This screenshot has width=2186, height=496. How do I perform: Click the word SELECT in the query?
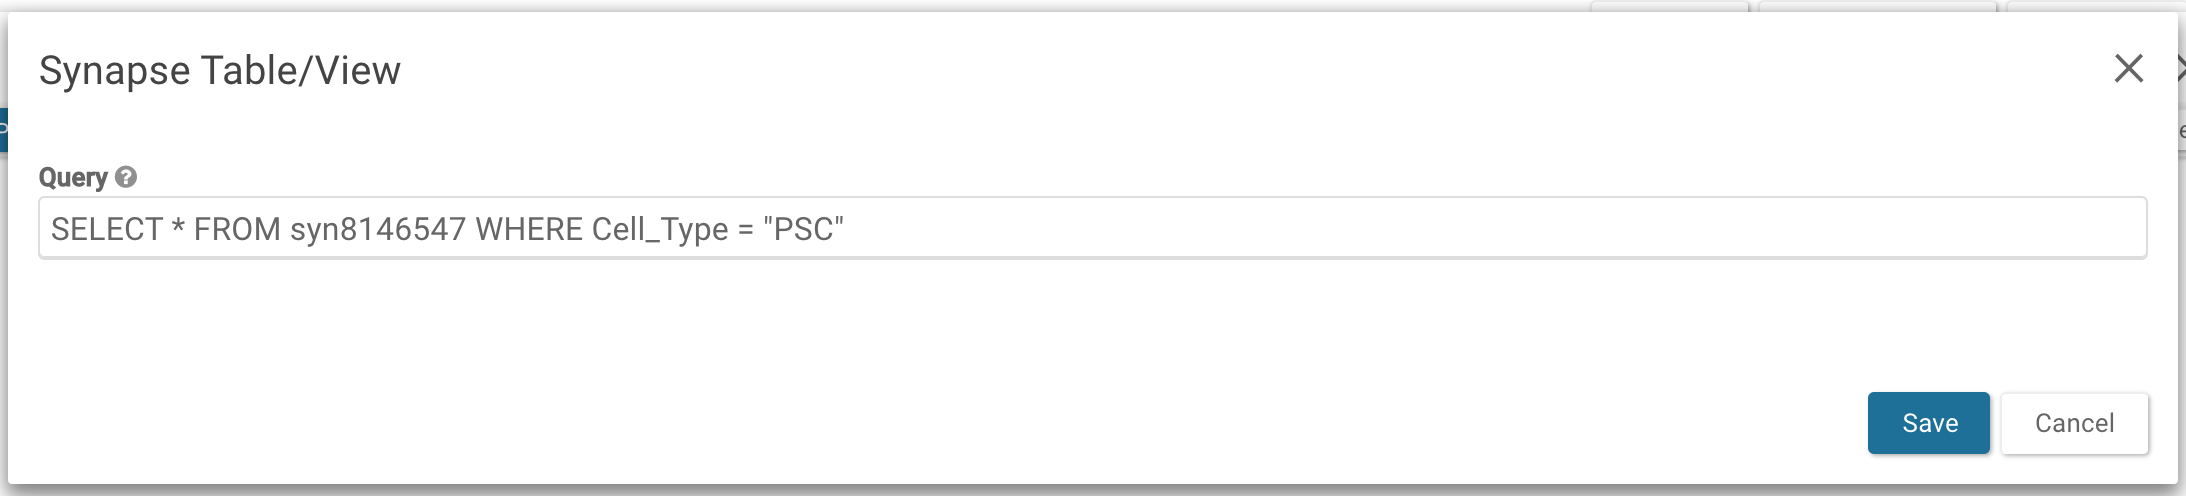pyautogui.click(x=106, y=229)
